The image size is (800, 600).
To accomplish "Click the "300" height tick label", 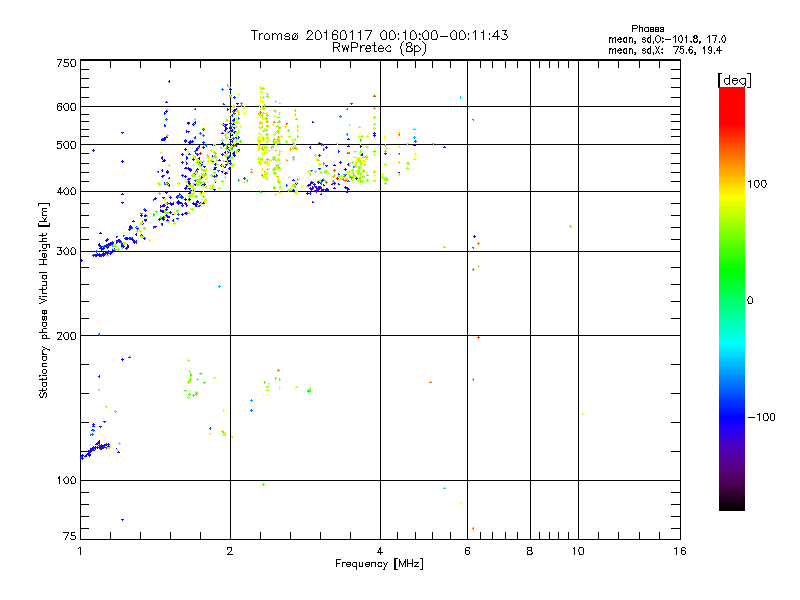I will pos(66,251).
